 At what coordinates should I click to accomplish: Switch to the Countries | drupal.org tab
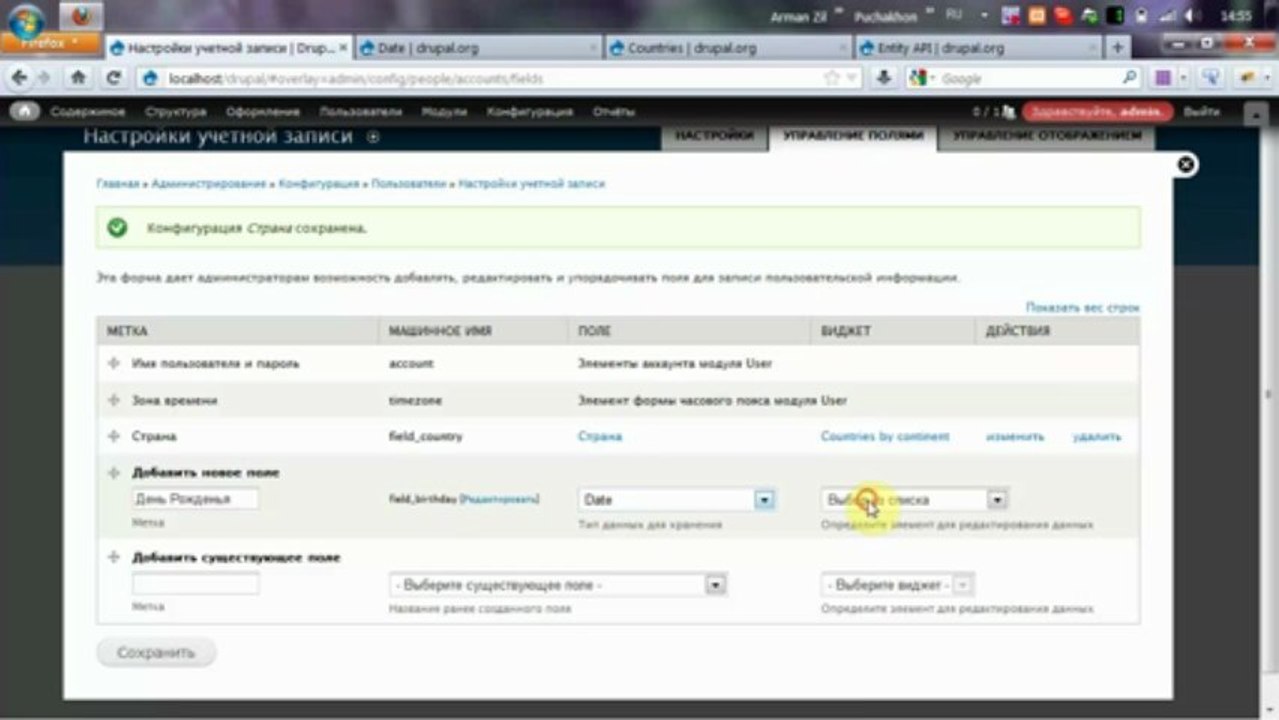click(728, 48)
